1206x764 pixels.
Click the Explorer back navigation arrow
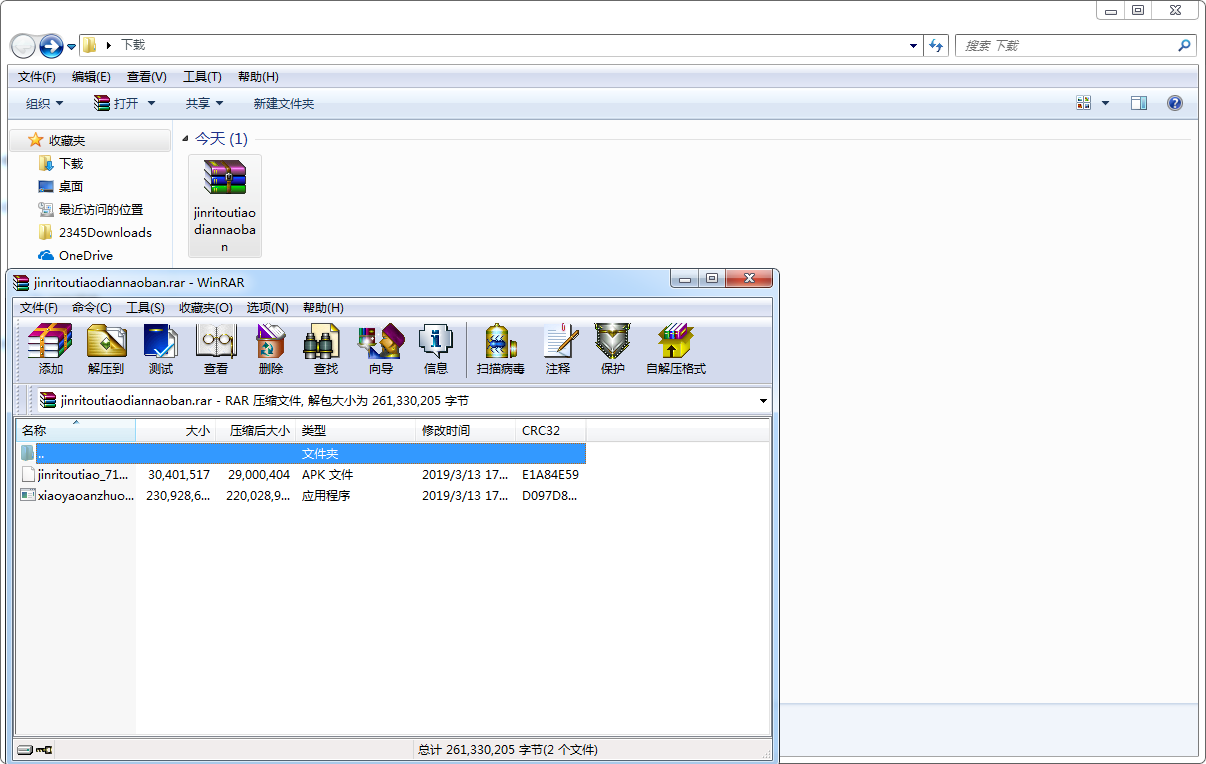point(23,46)
